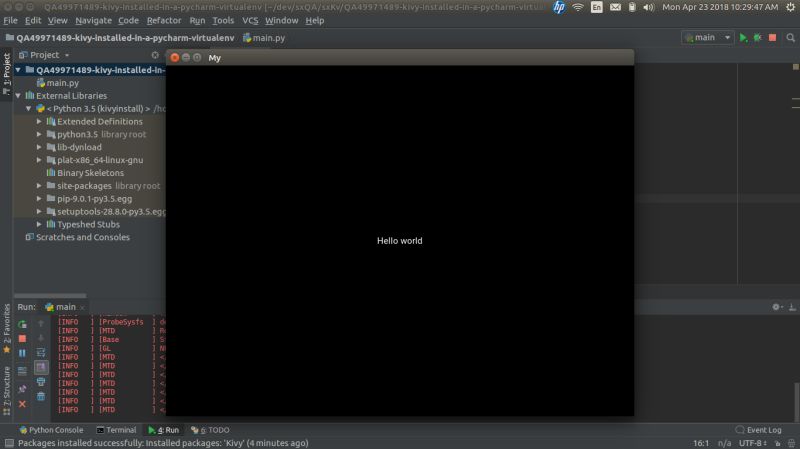Stop process using Run panel red square

[x=22, y=338]
